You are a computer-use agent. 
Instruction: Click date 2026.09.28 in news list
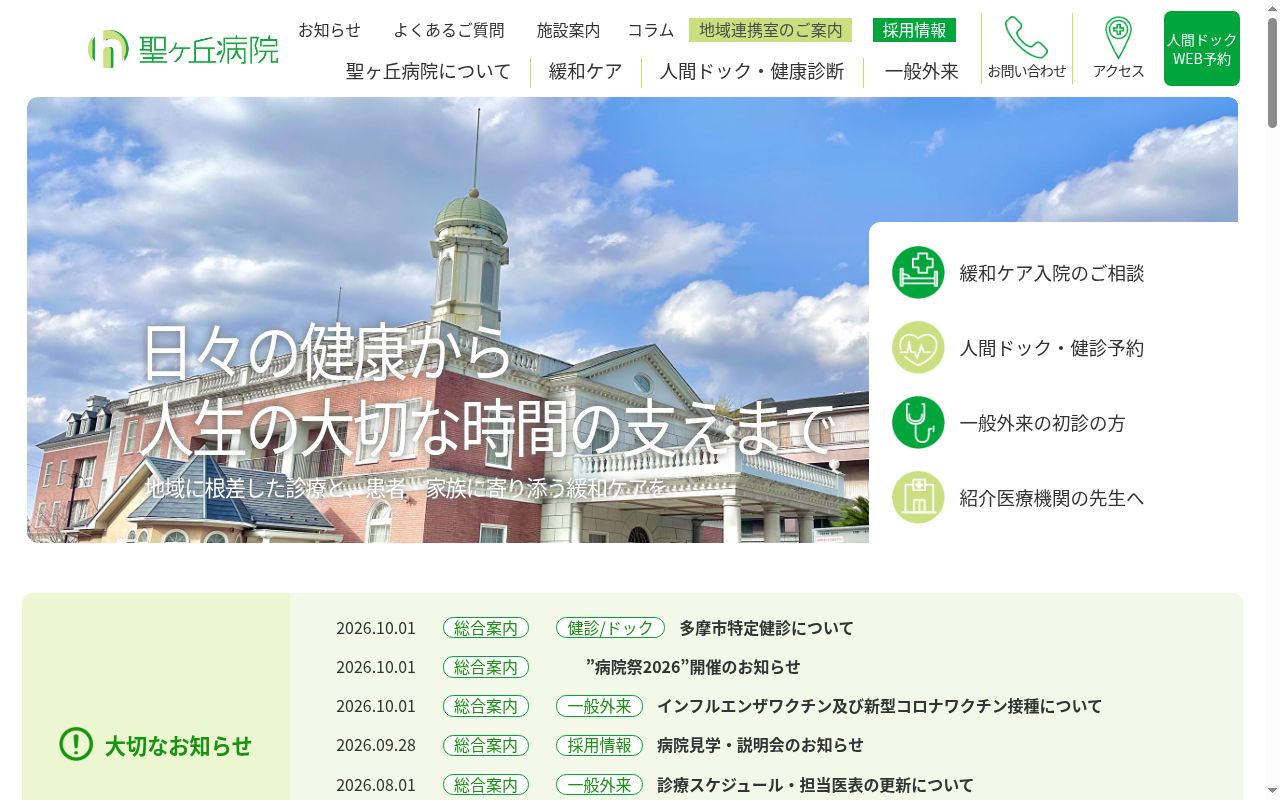(376, 745)
